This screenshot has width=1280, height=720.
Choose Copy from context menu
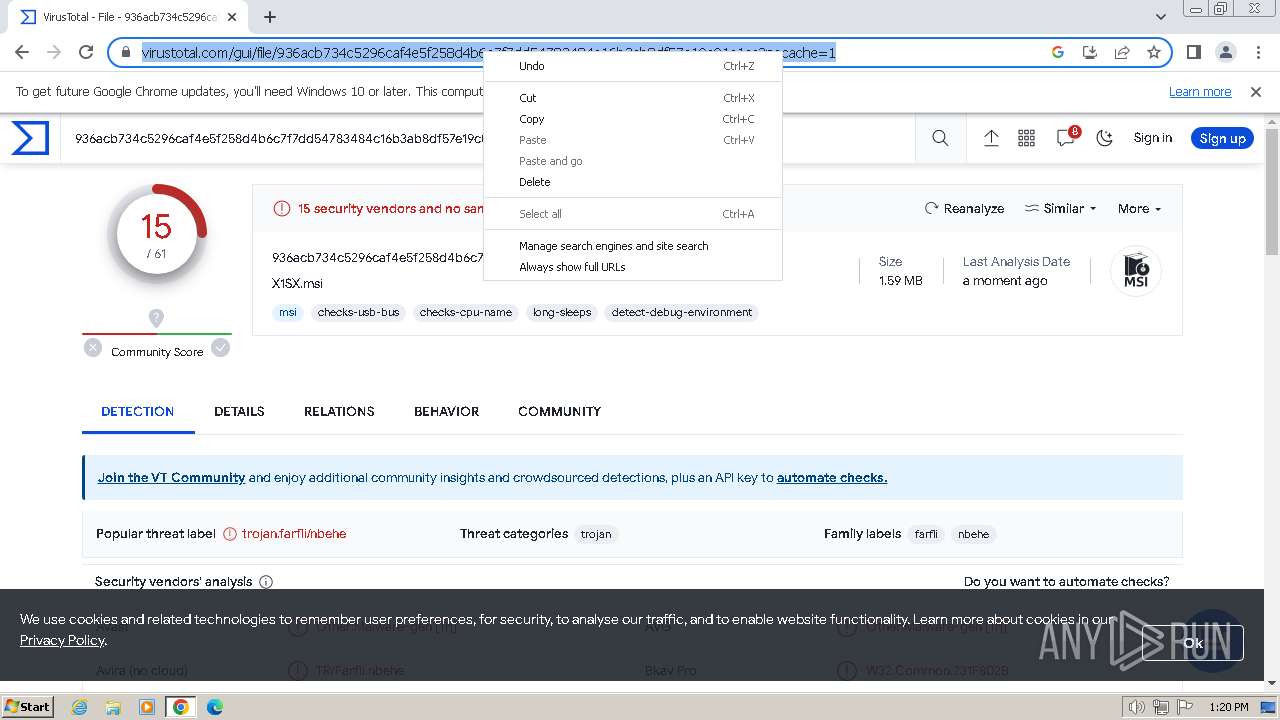632,119
